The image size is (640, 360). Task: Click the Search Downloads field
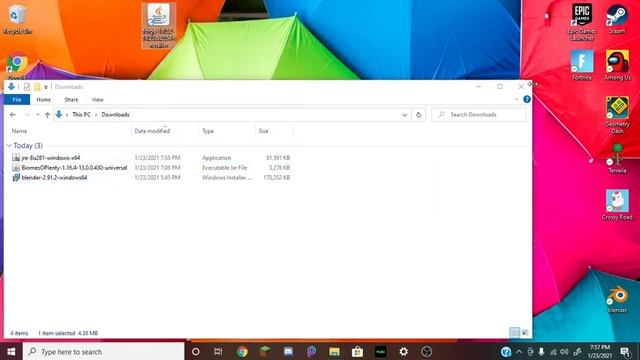pyautogui.click(x=479, y=115)
